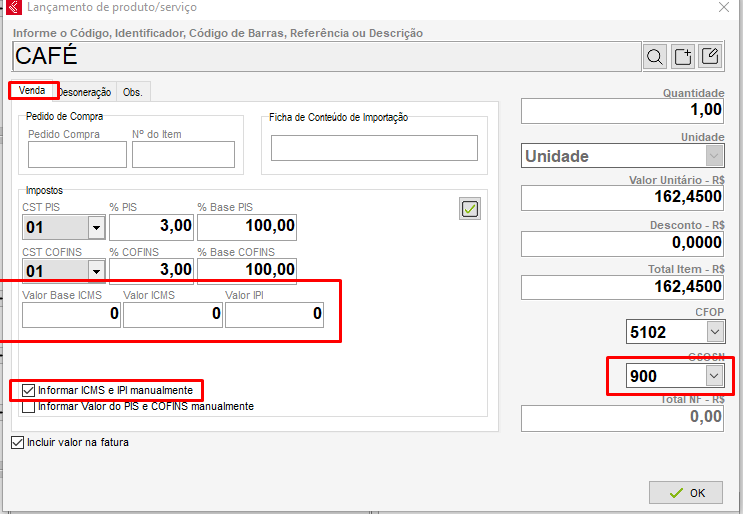743x514 pixels.
Task: Click the Ficha de Conteúdo de Importação field
Action: coord(374,148)
